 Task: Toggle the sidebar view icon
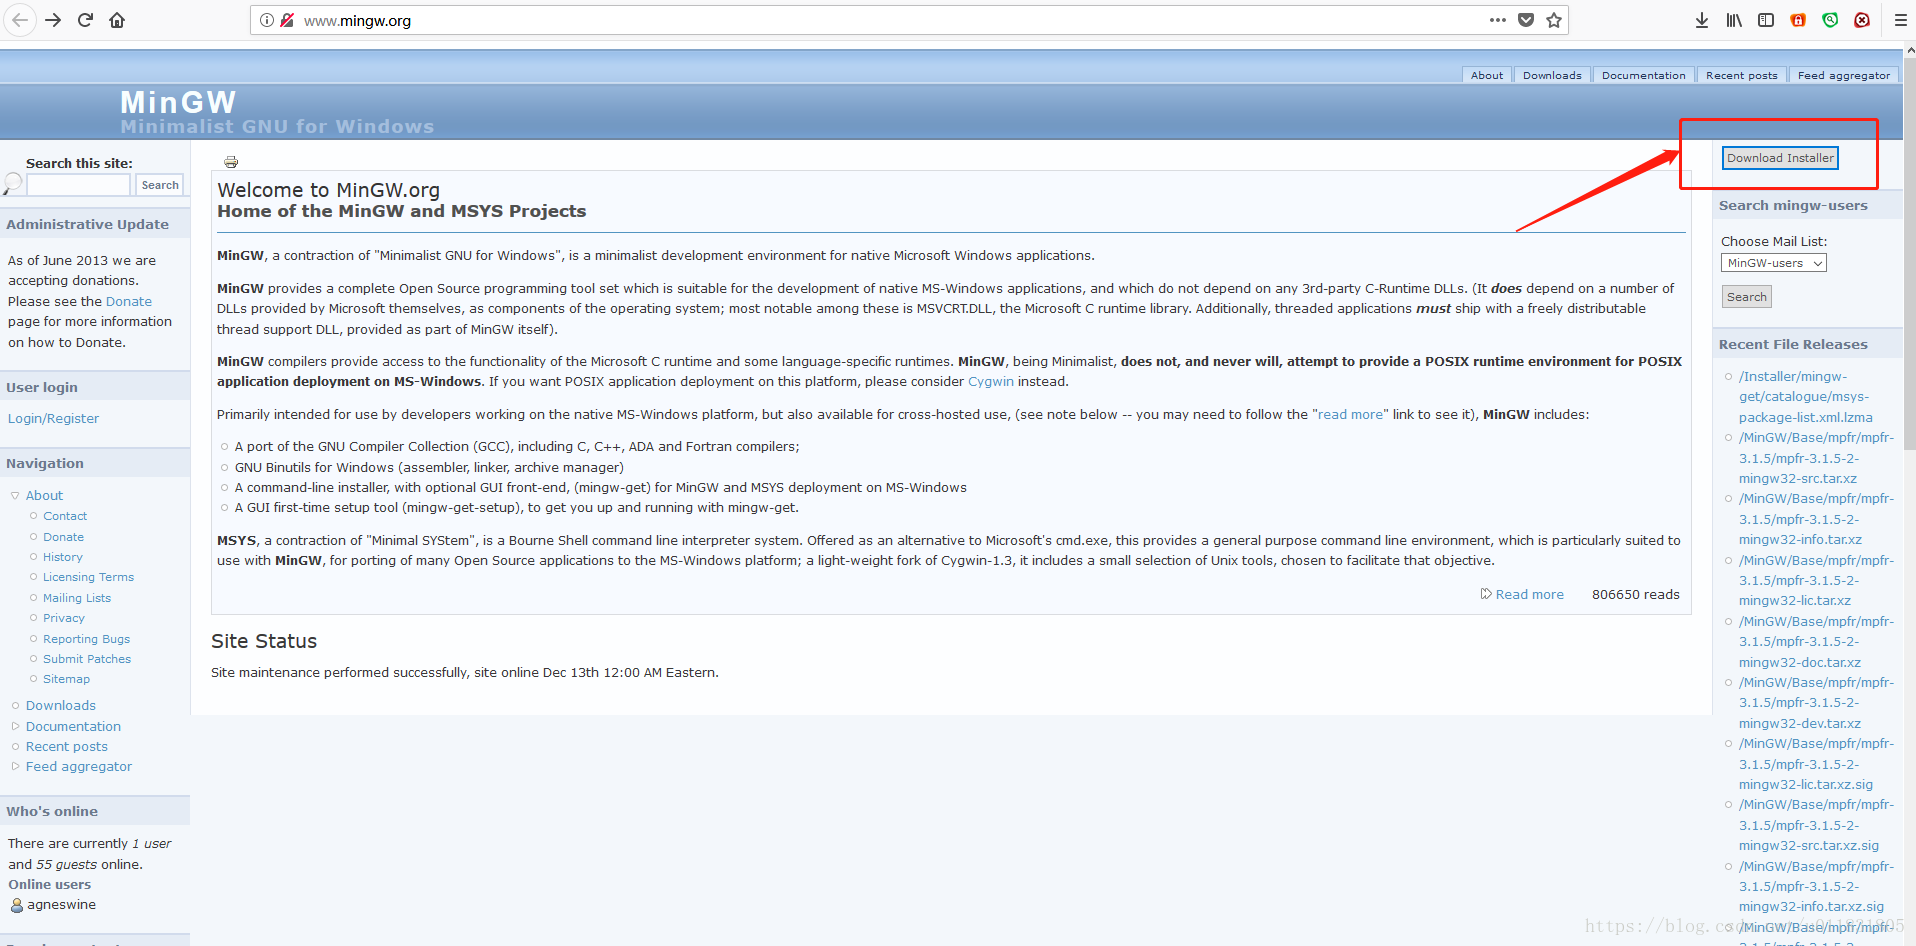[x=1766, y=20]
